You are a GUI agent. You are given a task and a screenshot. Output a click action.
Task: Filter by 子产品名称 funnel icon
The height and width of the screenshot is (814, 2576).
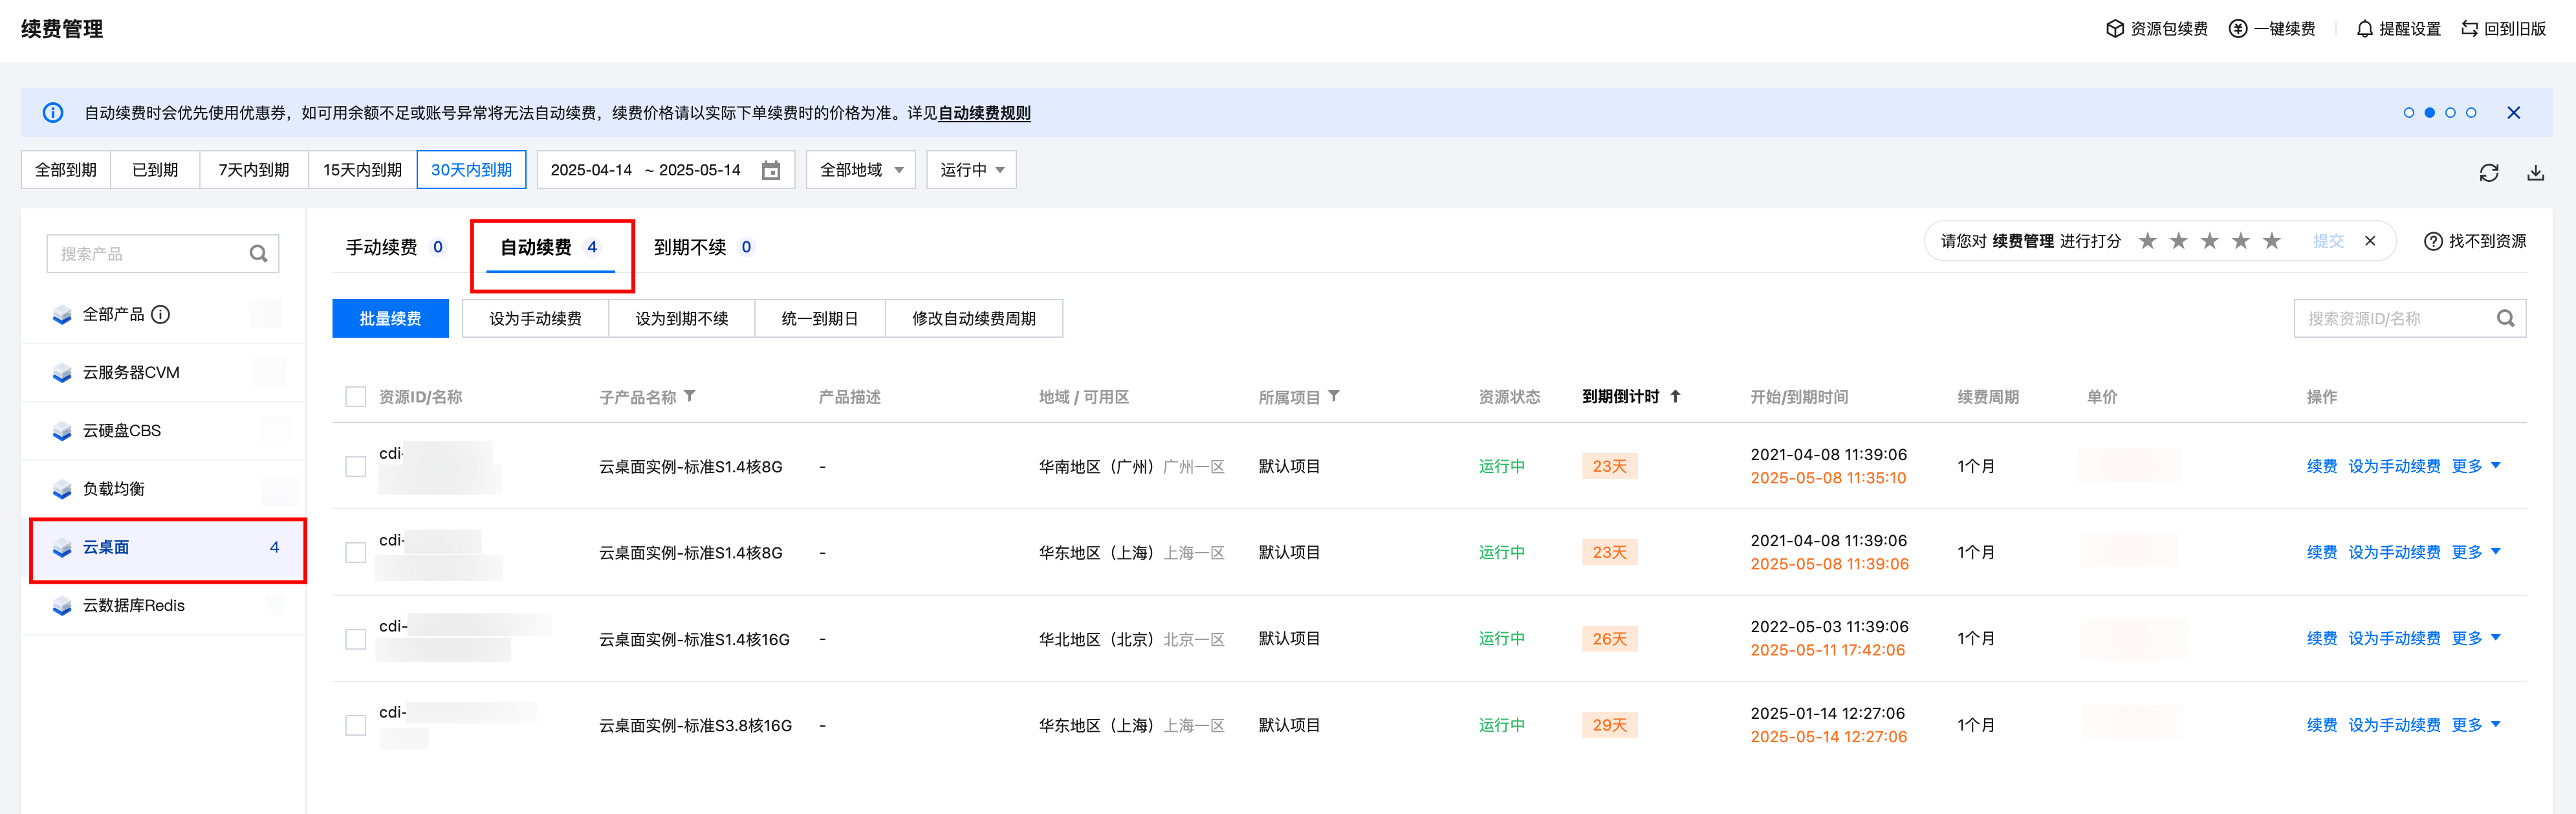[690, 397]
